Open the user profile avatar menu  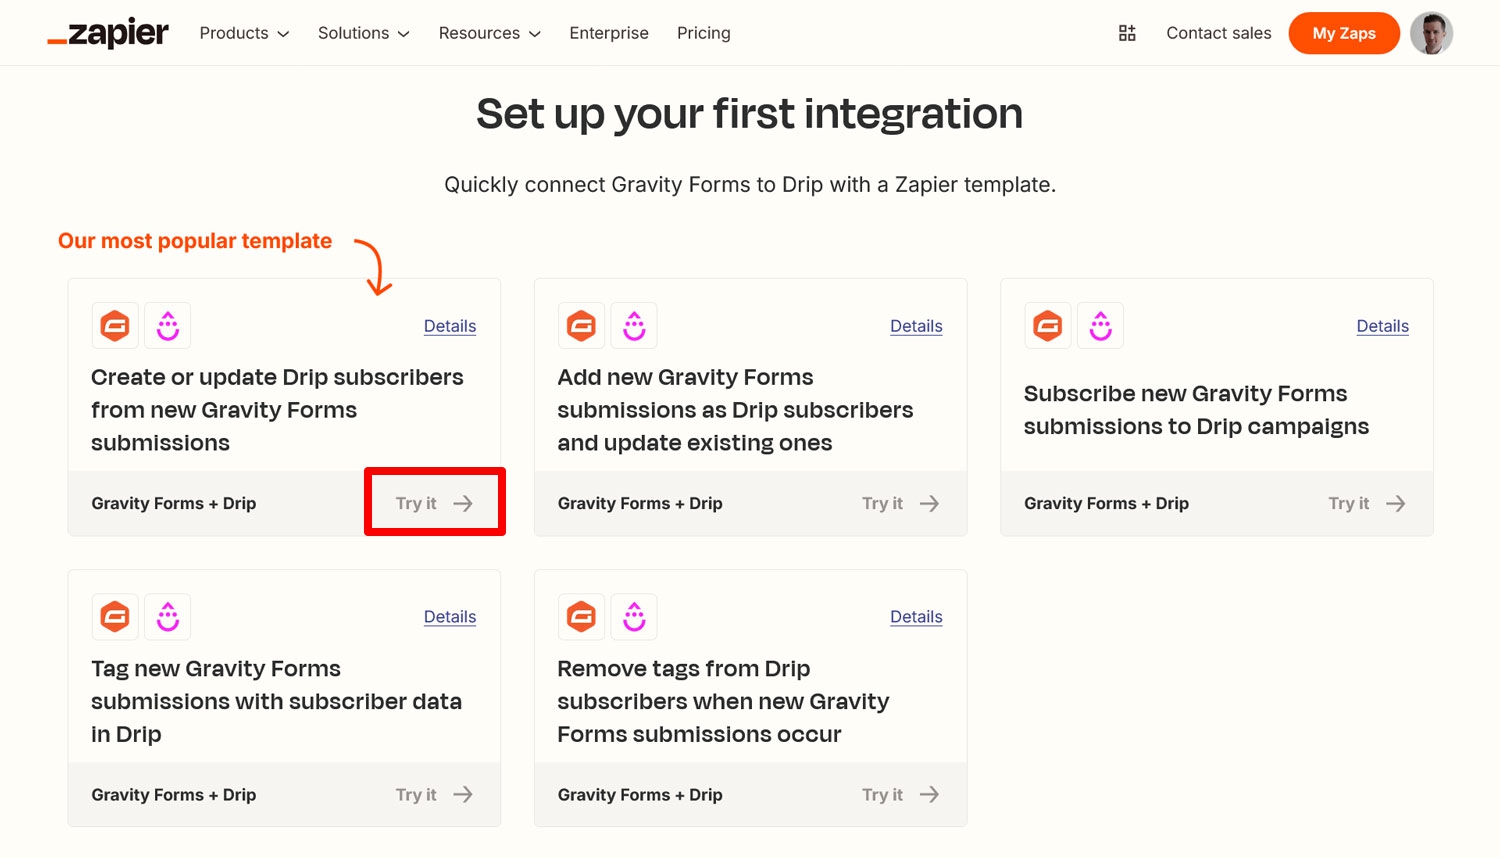pos(1431,33)
